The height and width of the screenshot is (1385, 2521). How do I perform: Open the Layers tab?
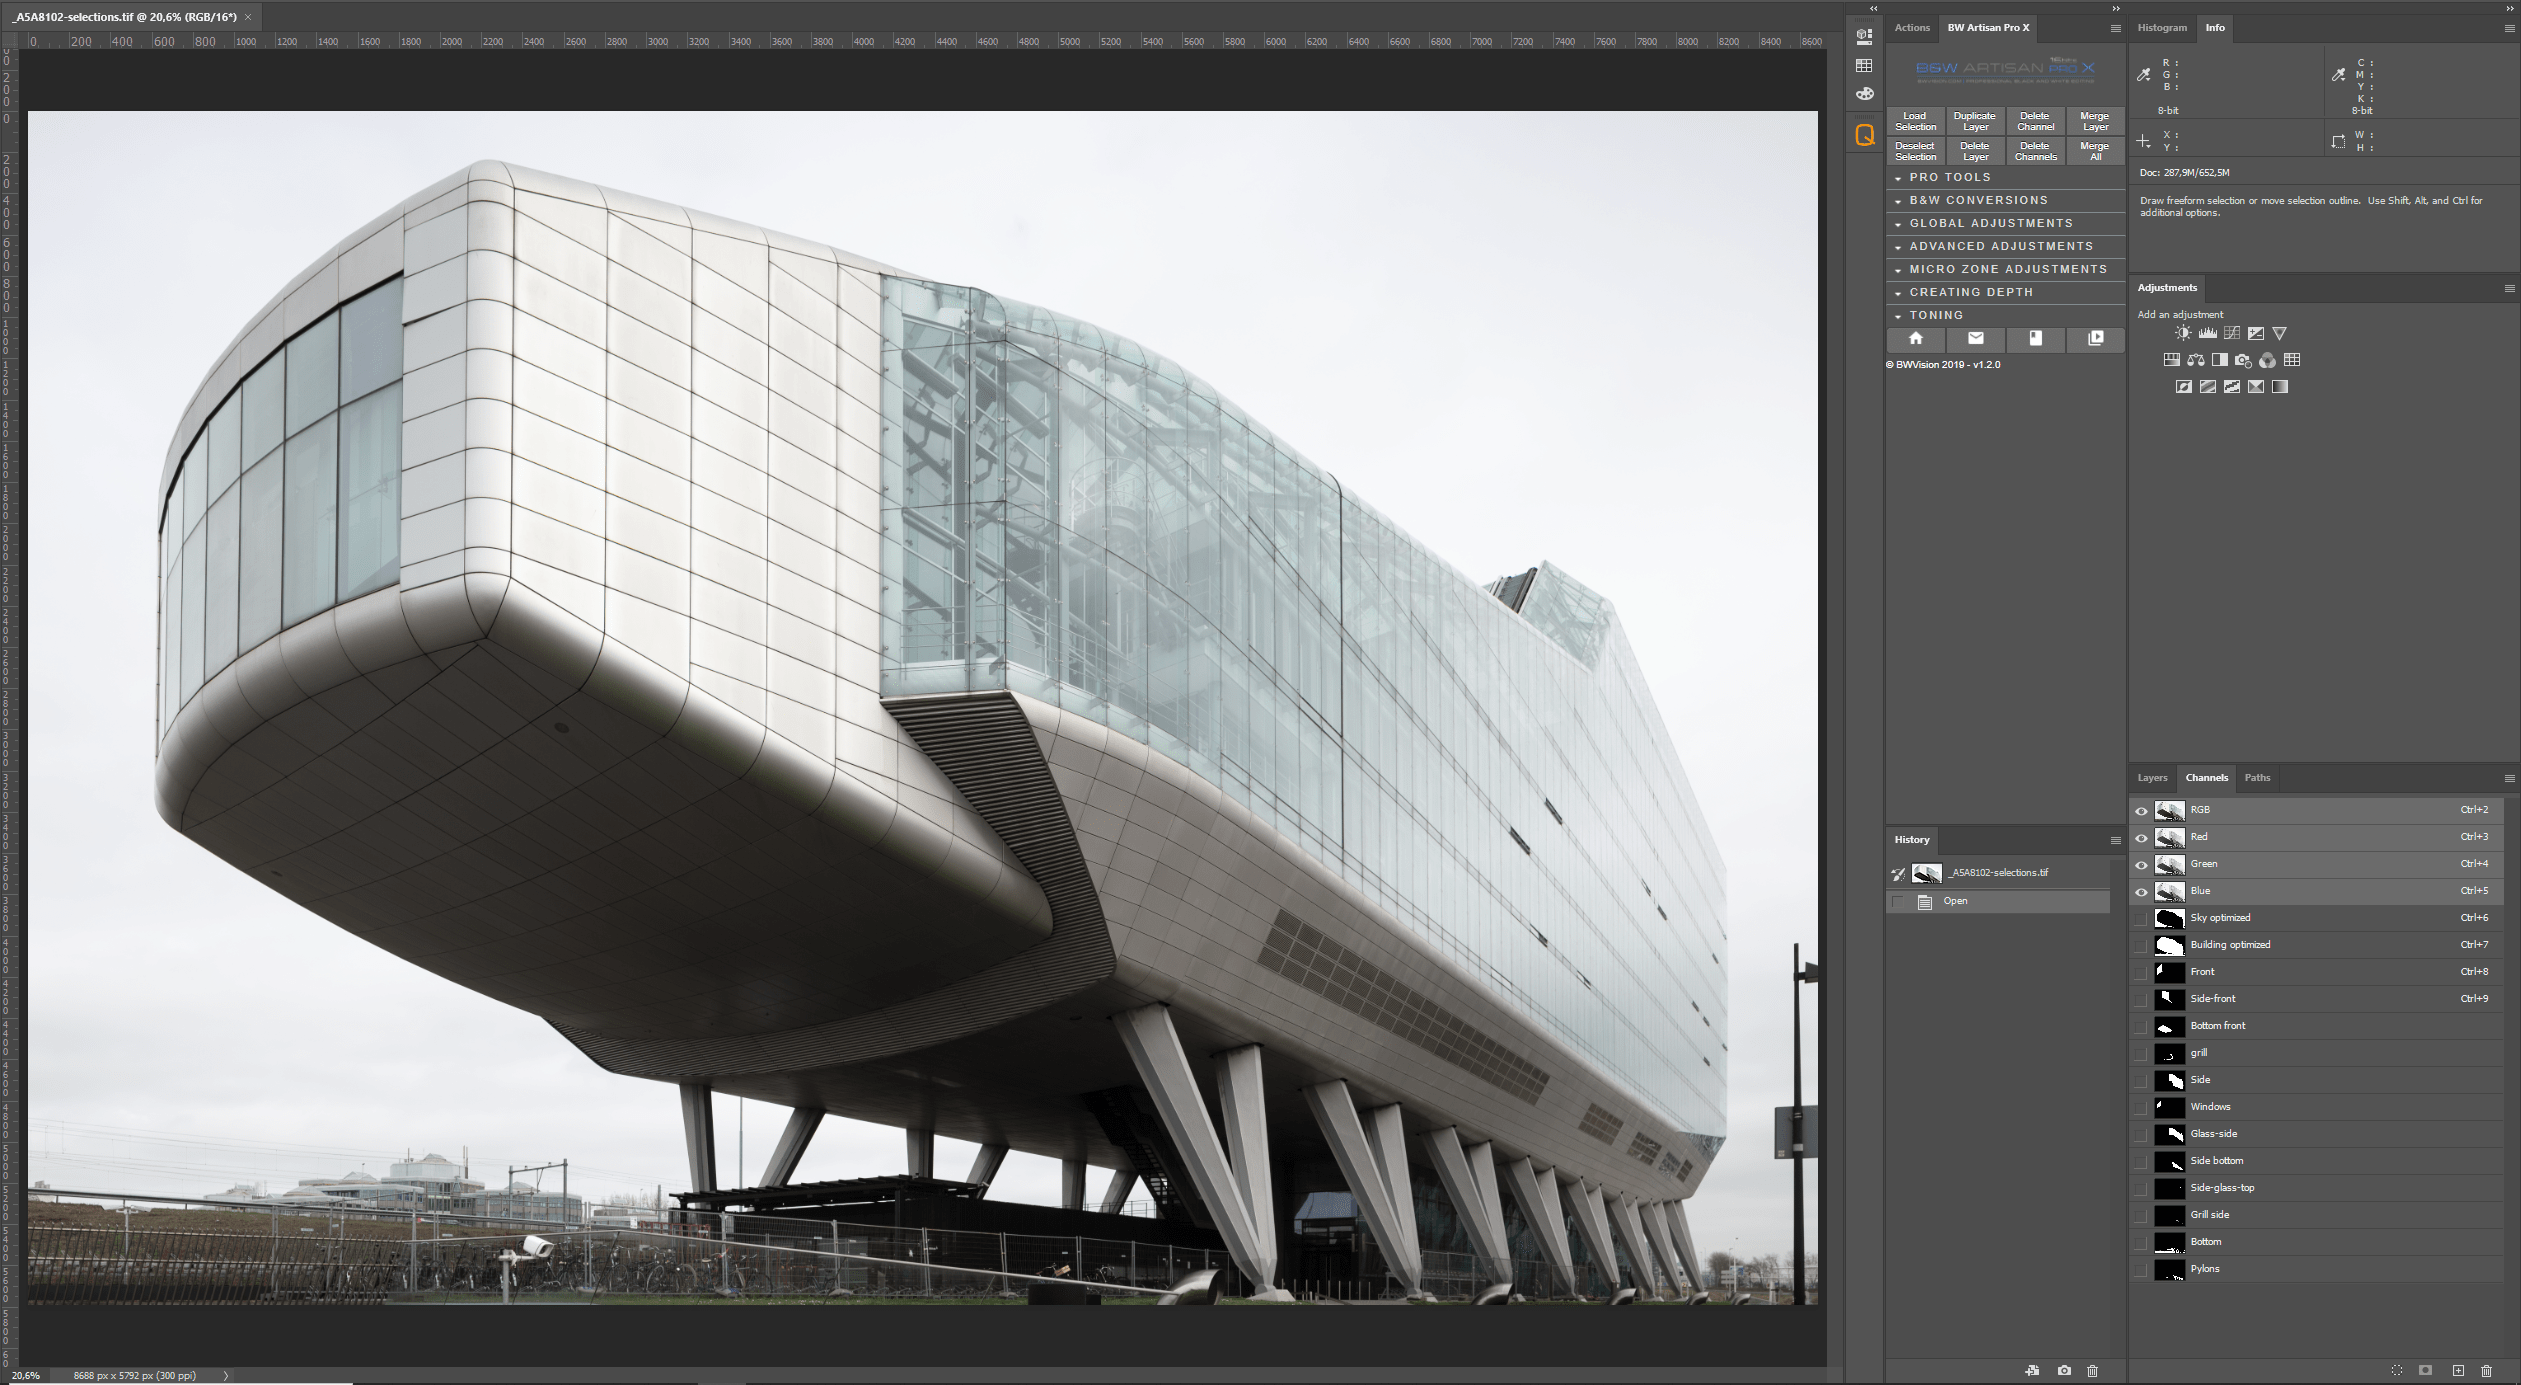click(x=2151, y=778)
